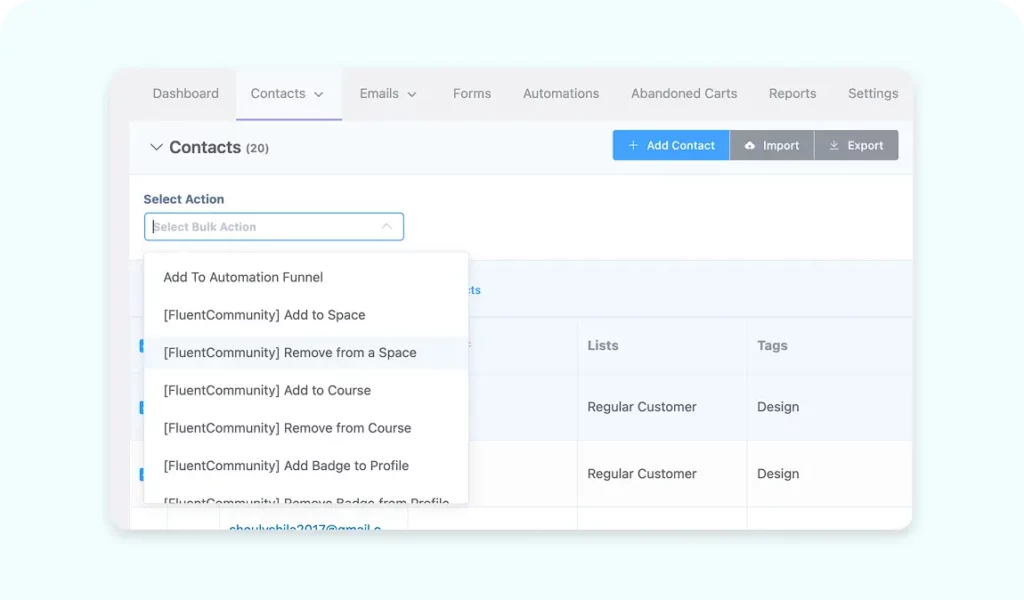
Task: Click the plus icon on Add Contact
Action: point(633,145)
